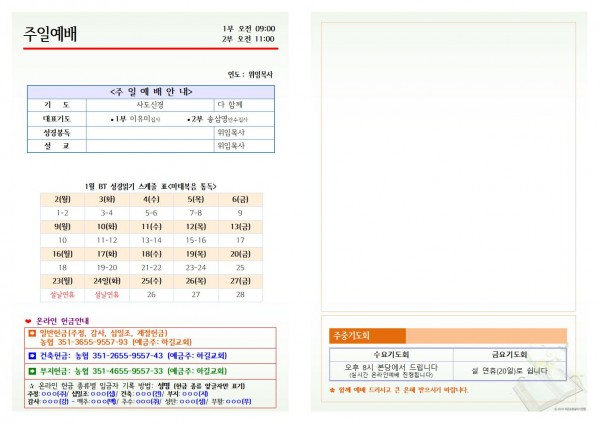Click the orange square icon next to 일반헌금
The width and height of the screenshot is (600, 424).
31,332
